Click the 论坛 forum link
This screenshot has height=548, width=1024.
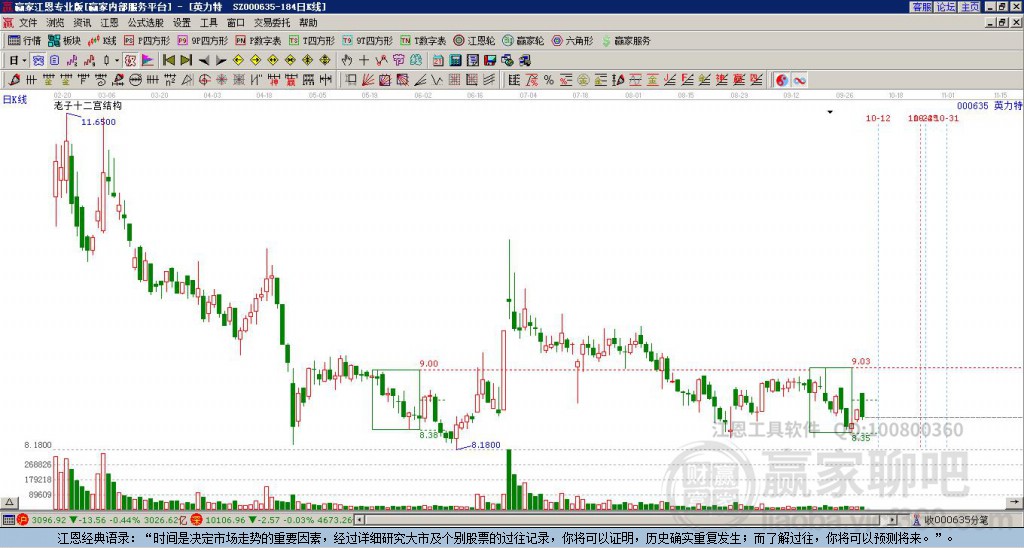946,7
